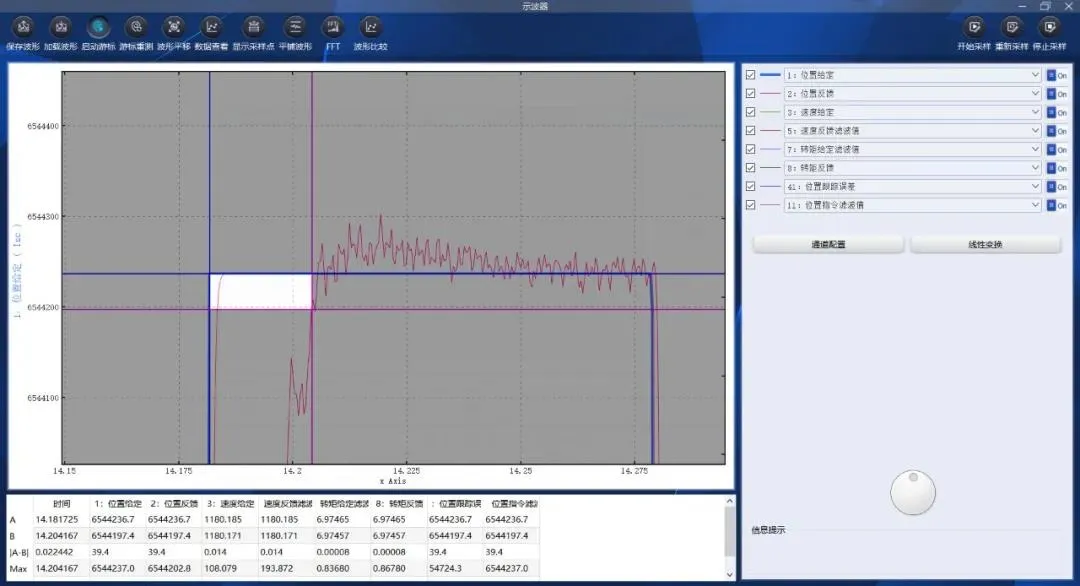Uncheck the checkbox for channel 3: 速度给定
The image size is (1080, 586).
pos(751,112)
